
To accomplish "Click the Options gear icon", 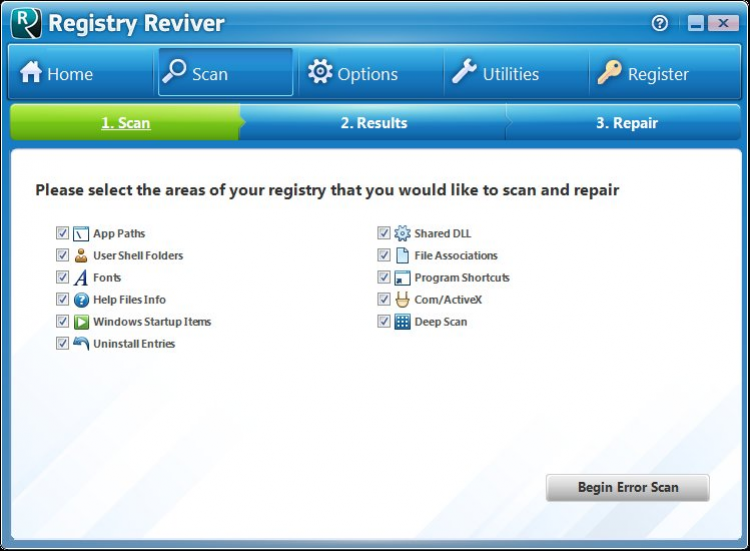I will pos(320,71).
